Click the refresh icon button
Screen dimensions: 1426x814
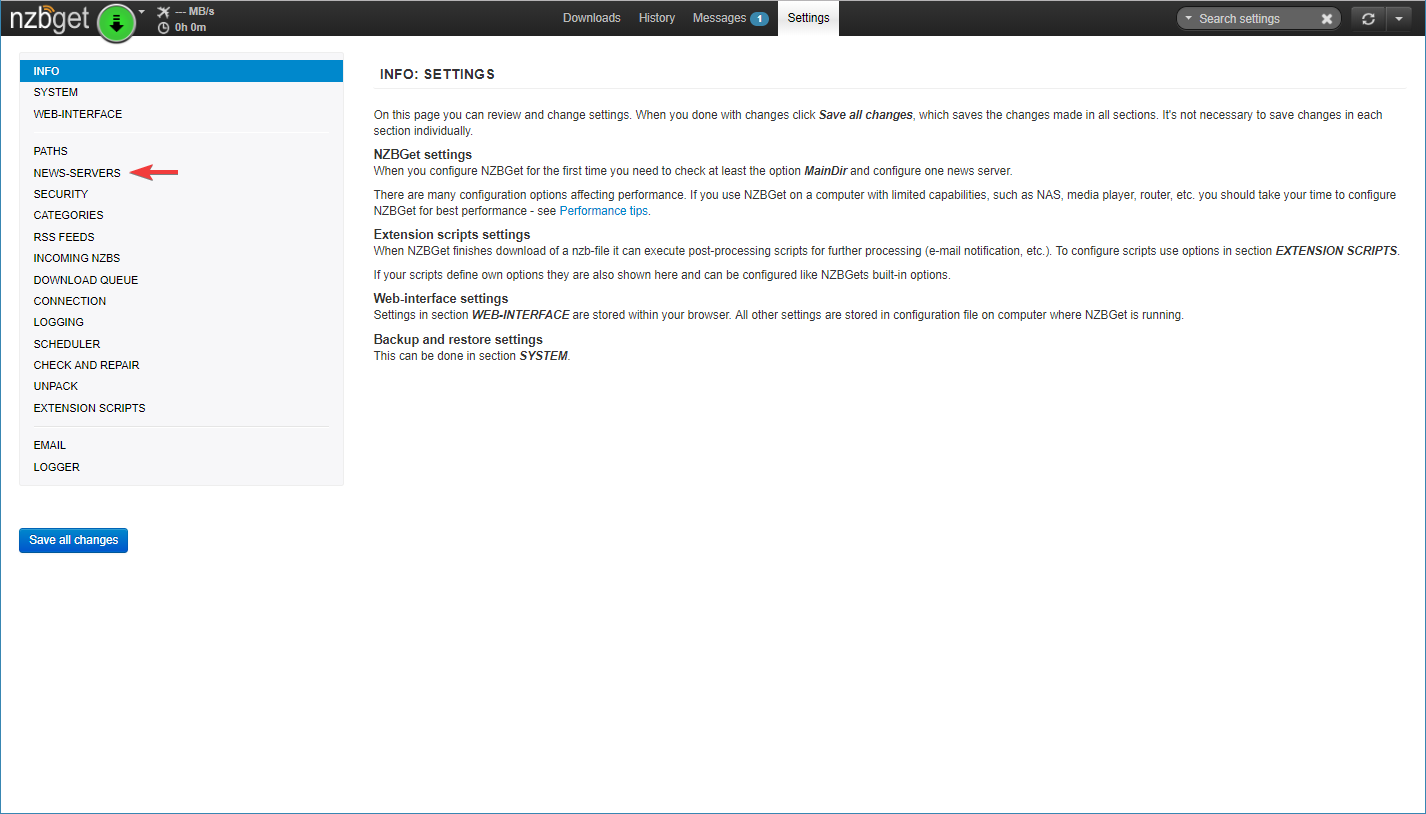click(x=1368, y=18)
